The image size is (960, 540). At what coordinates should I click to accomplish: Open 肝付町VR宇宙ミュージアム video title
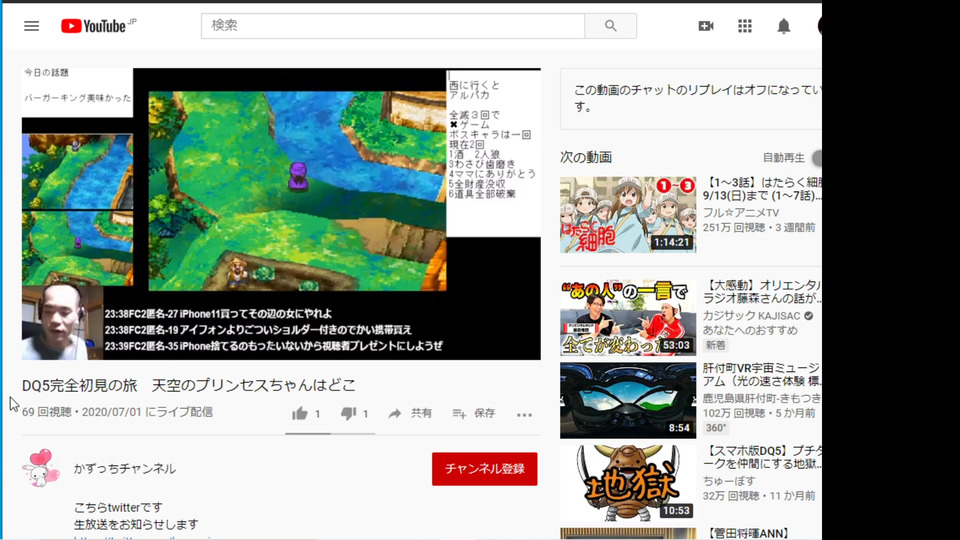coord(762,375)
